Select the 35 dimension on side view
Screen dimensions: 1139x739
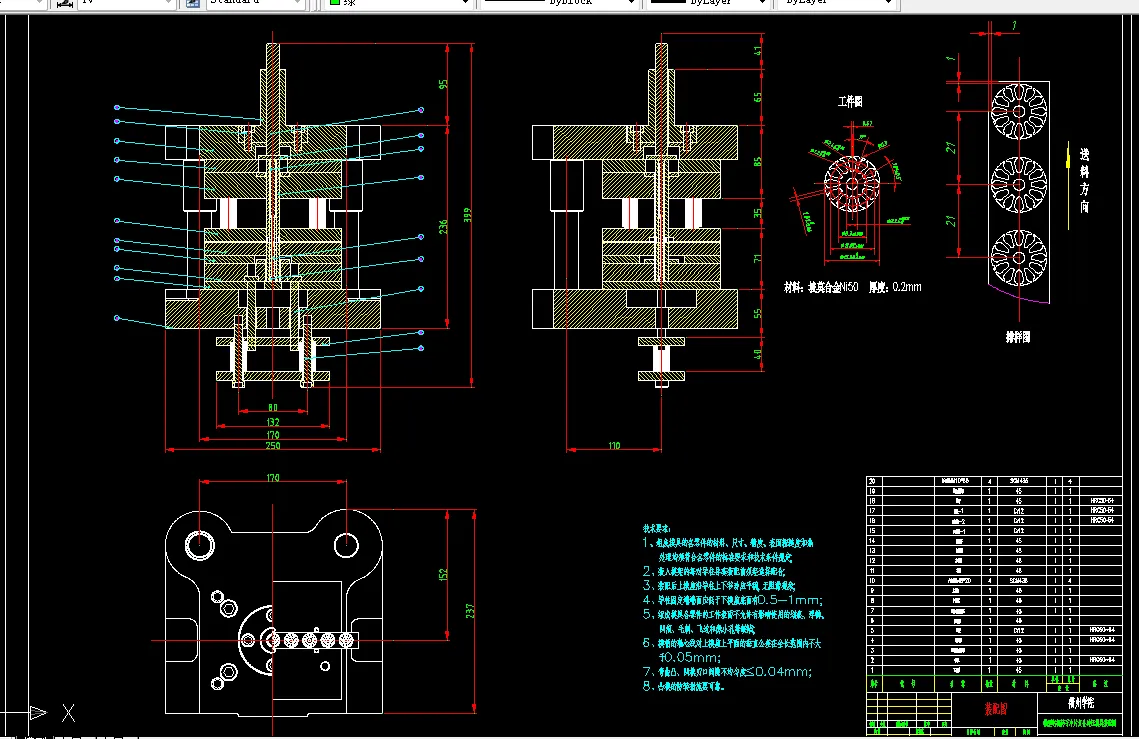[x=758, y=213]
